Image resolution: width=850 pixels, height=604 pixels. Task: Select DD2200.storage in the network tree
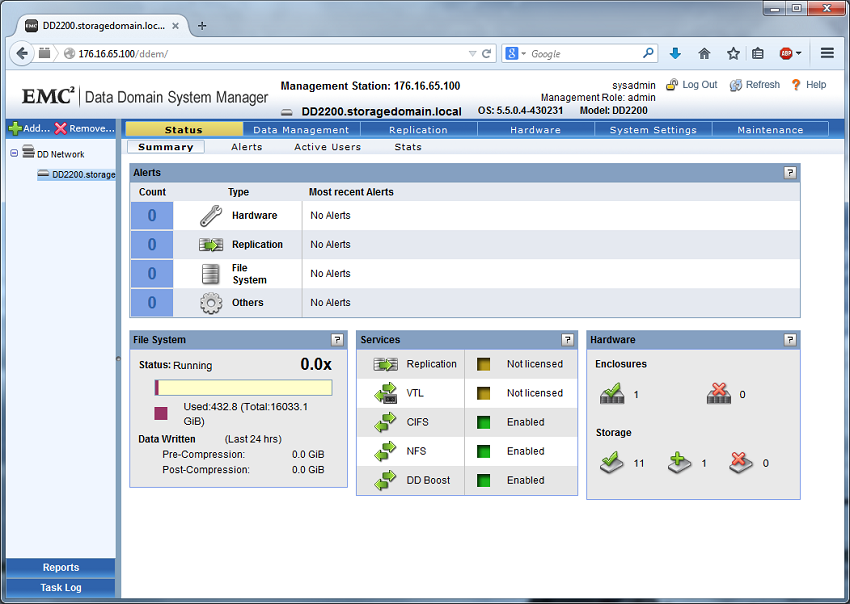(76, 175)
